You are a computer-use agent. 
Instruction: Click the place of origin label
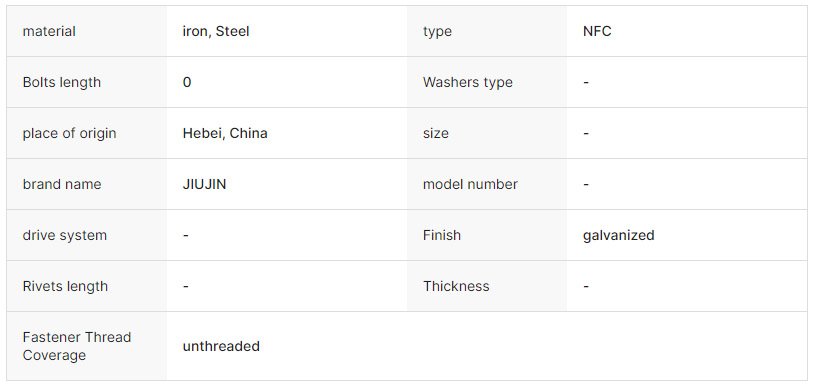(x=69, y=133)
